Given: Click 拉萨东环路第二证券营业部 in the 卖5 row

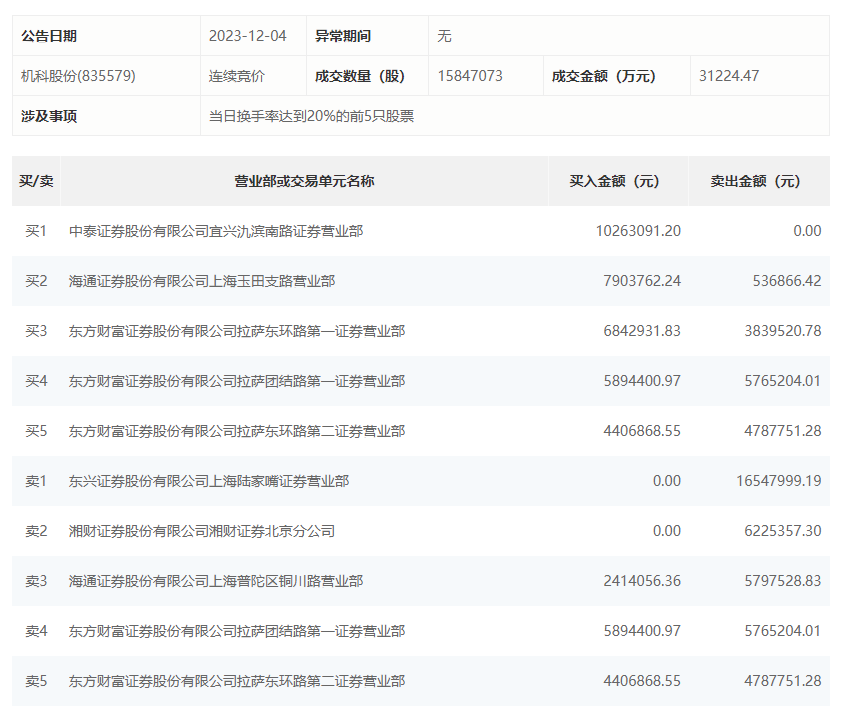Looking at the screenshot, I should [x=237, y=681].
